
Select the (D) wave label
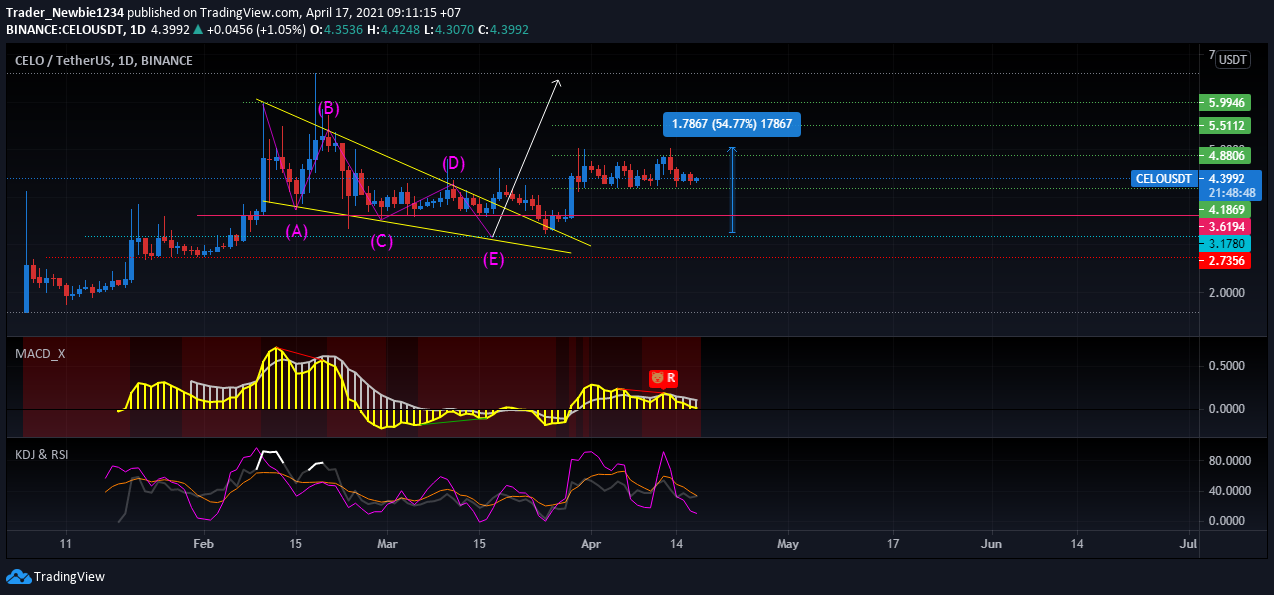pyautogui.click(x=453, y=163)
